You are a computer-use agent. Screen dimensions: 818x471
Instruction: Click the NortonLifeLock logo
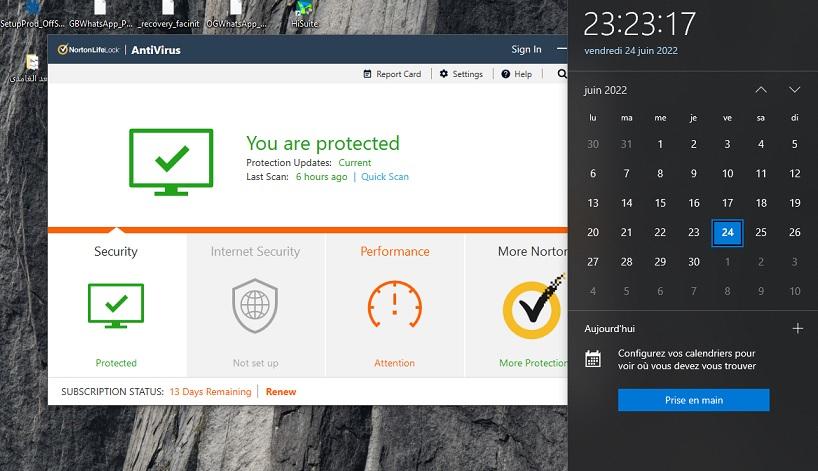[x=88, y=50]
